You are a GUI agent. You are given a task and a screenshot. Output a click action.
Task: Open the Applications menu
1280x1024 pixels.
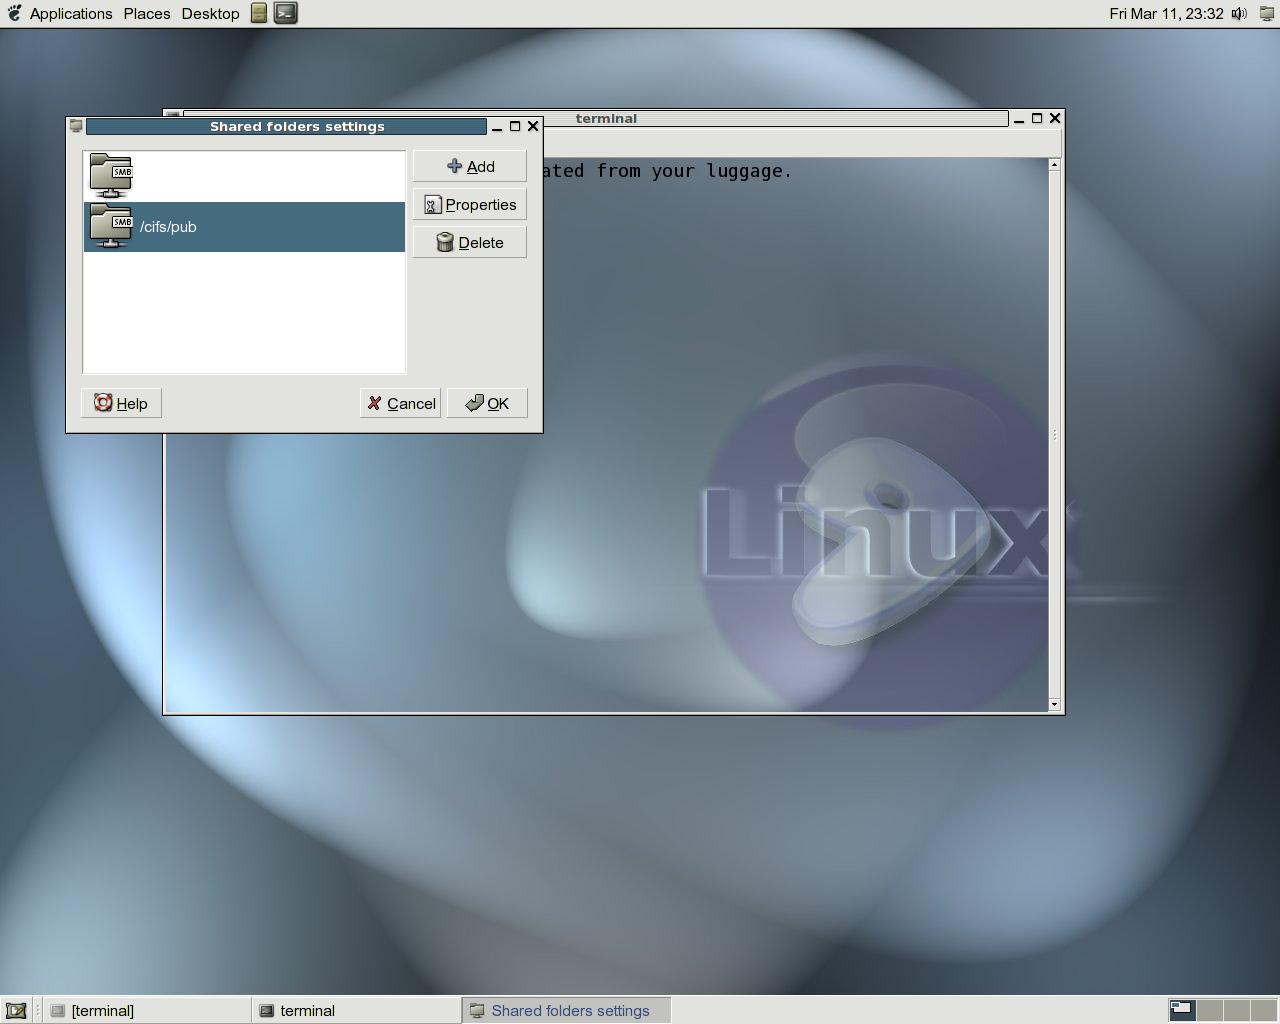(x=70, y=13)
